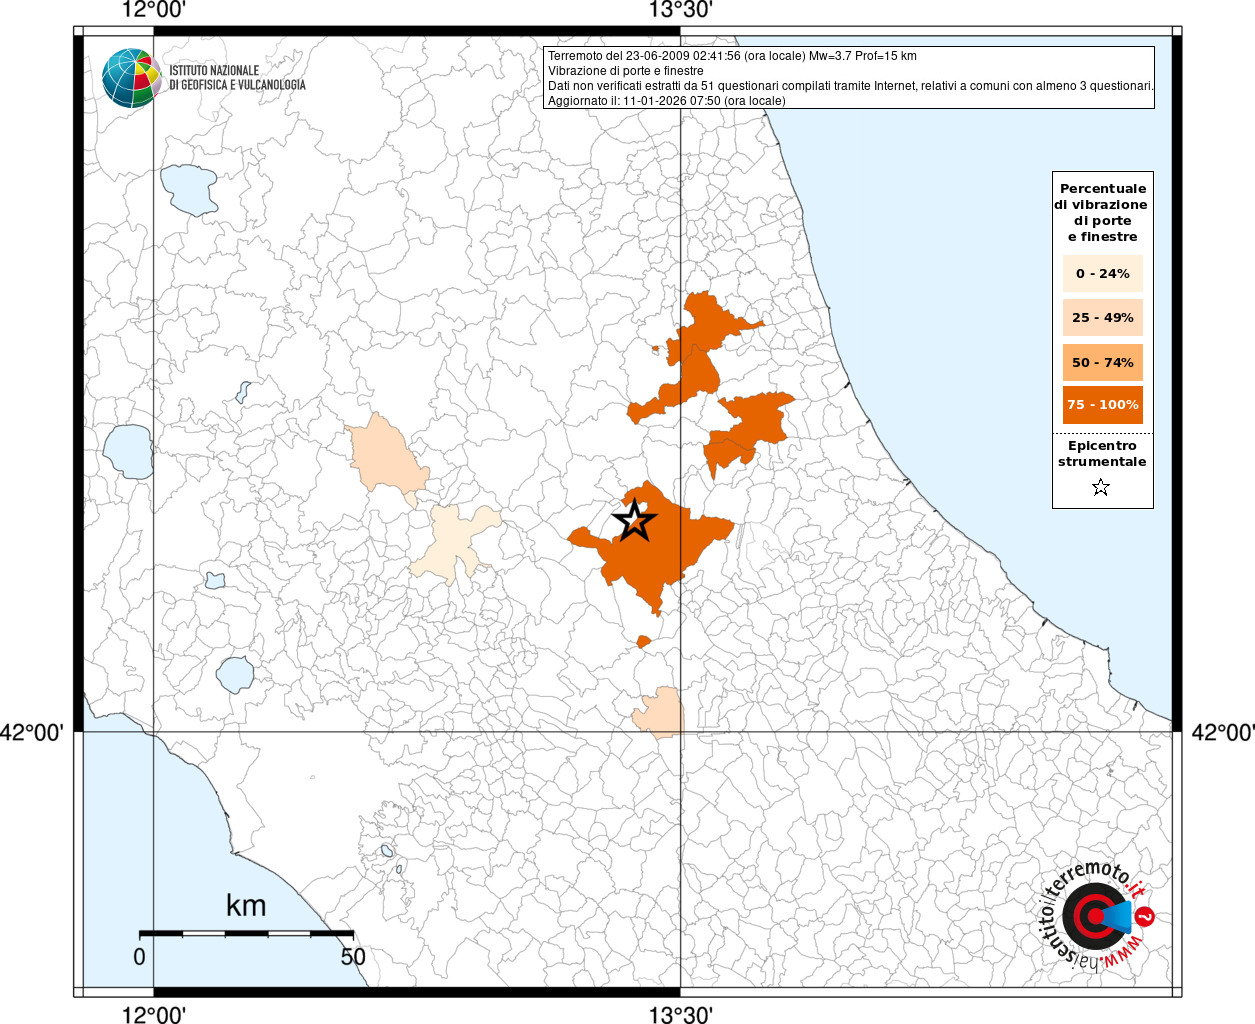The width and height of the screenshot is (1255, 1024).
Task: Click the top 13°30' longitude label
Action: click(x=681, y=10)
